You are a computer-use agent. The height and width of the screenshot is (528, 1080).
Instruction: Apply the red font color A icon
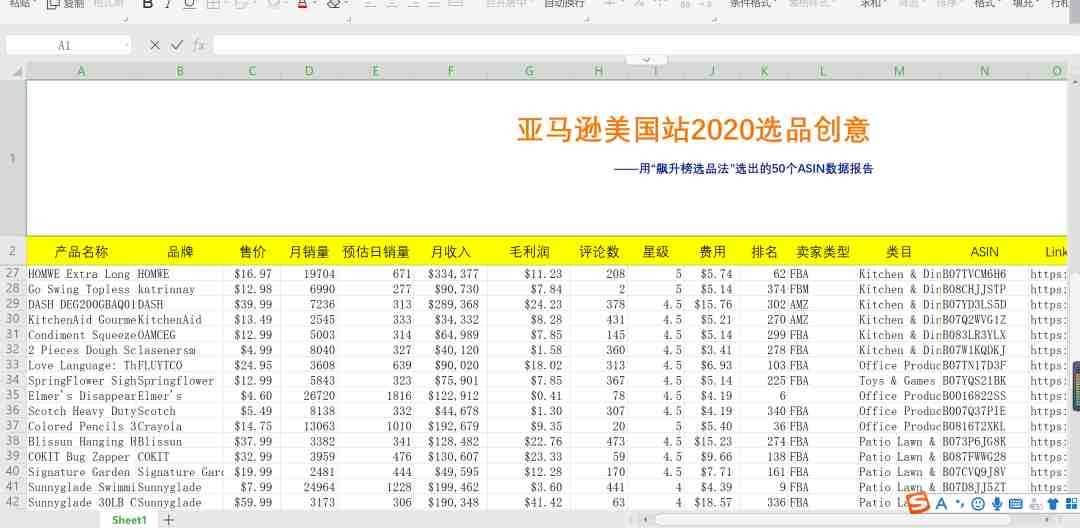[302, 4]
